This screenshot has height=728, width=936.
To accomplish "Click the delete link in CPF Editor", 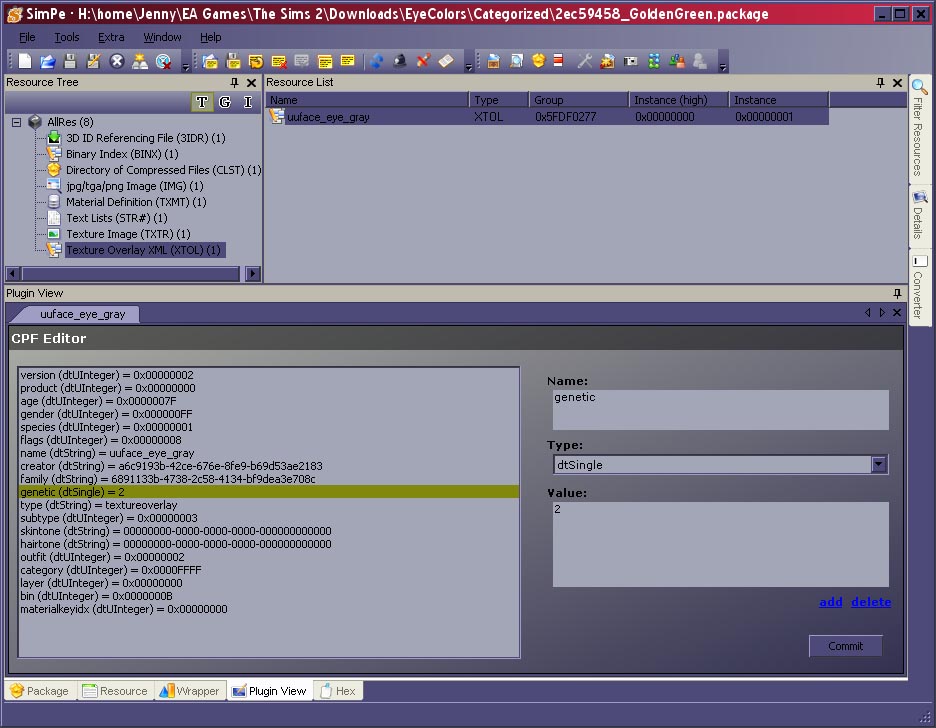I will [x=870, y=602].
